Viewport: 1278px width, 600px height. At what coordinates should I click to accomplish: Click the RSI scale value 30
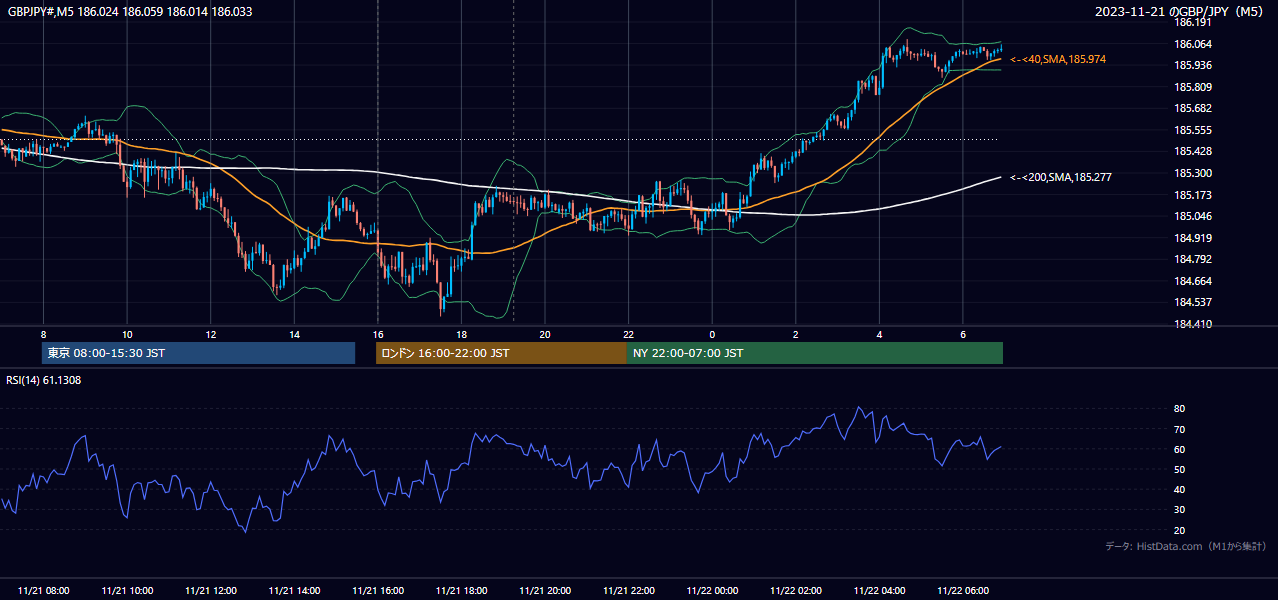(1179, 510)
